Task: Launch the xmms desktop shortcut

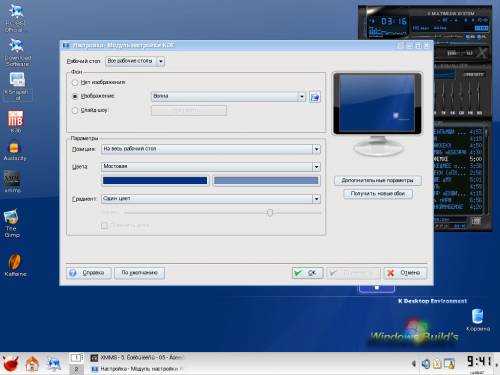Action: point(13,181)
